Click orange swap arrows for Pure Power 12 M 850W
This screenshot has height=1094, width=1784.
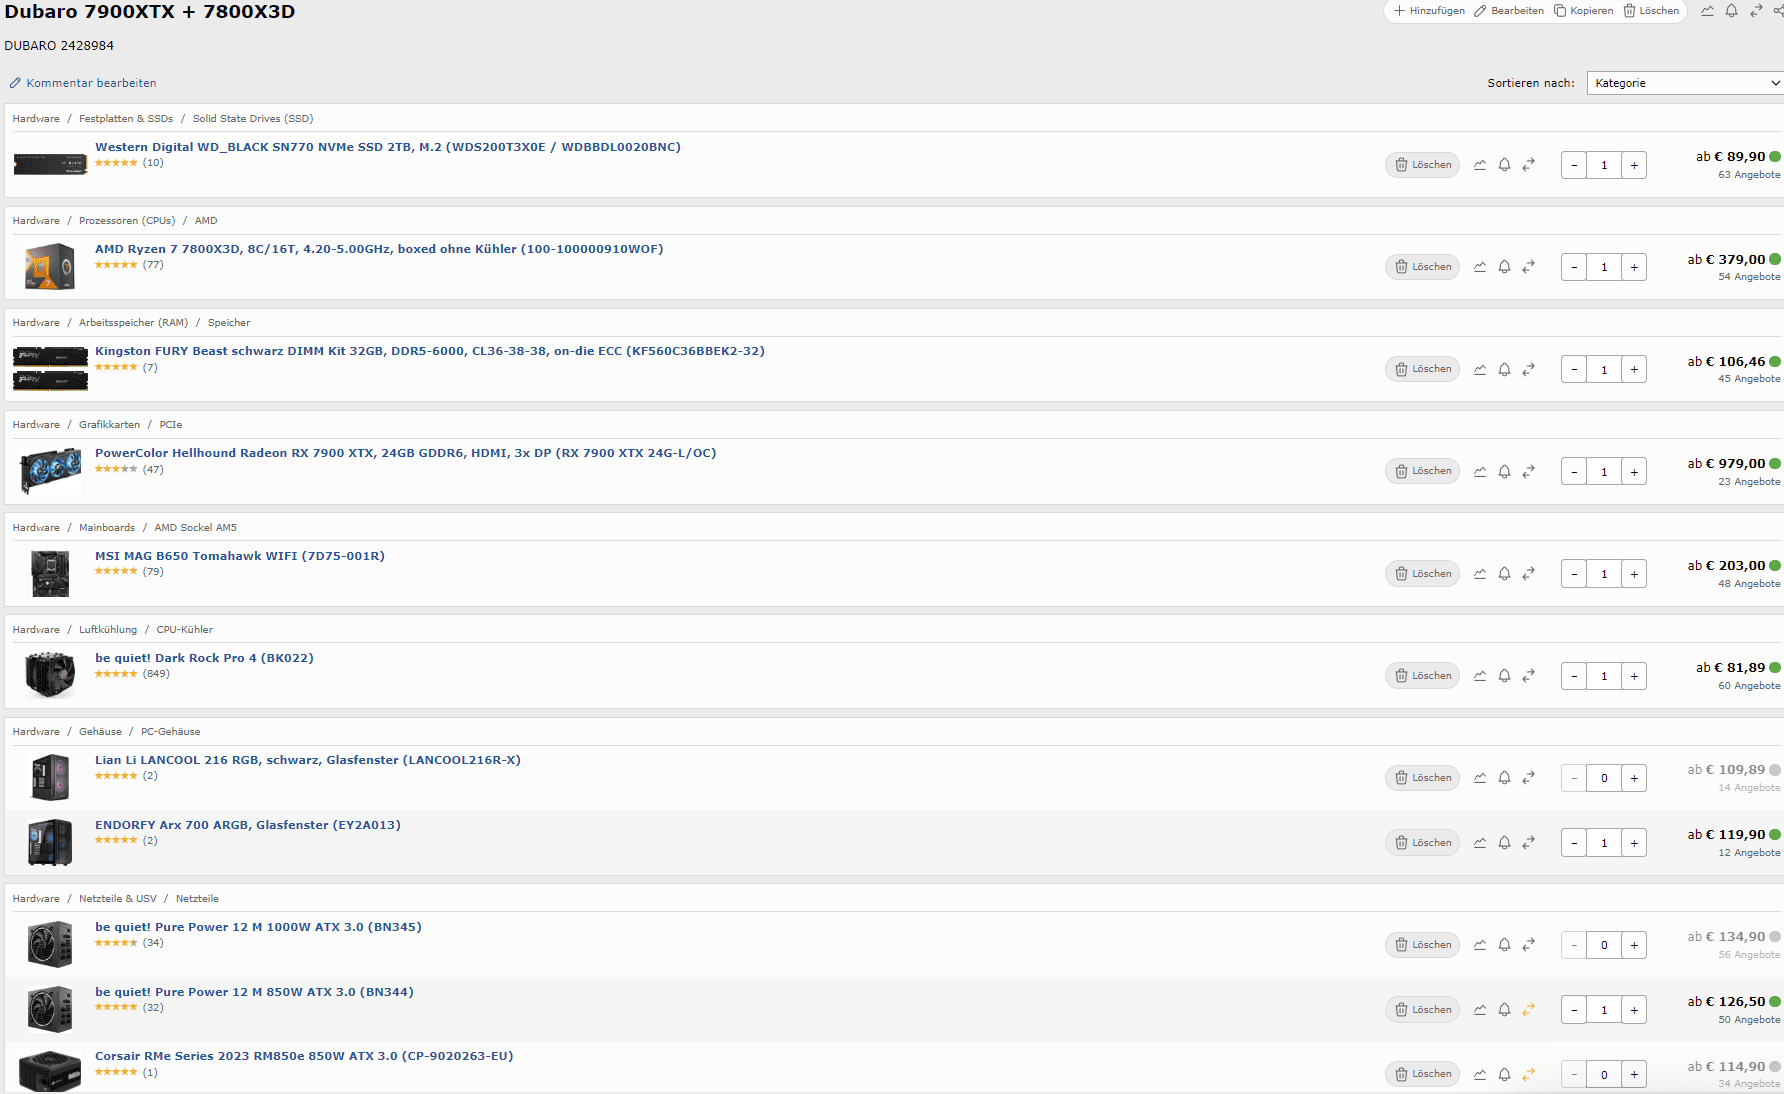(x=1528, y=1010)
